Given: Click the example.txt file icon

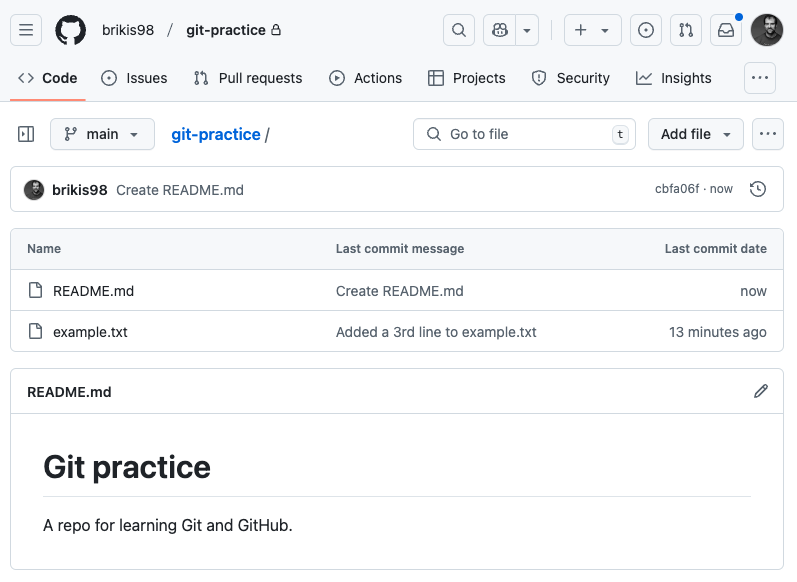Looking at the screenshot, I should click(x=36, y=331).
